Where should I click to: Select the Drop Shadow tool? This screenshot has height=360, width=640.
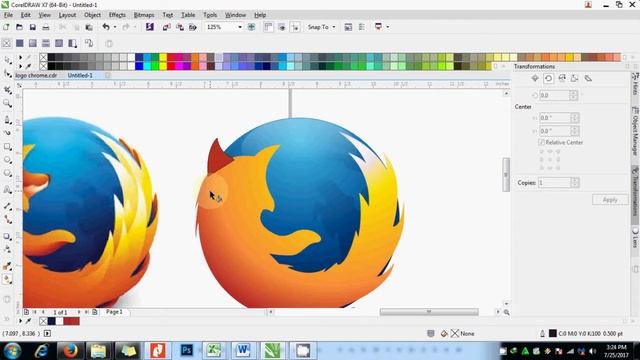pos(7,236)
